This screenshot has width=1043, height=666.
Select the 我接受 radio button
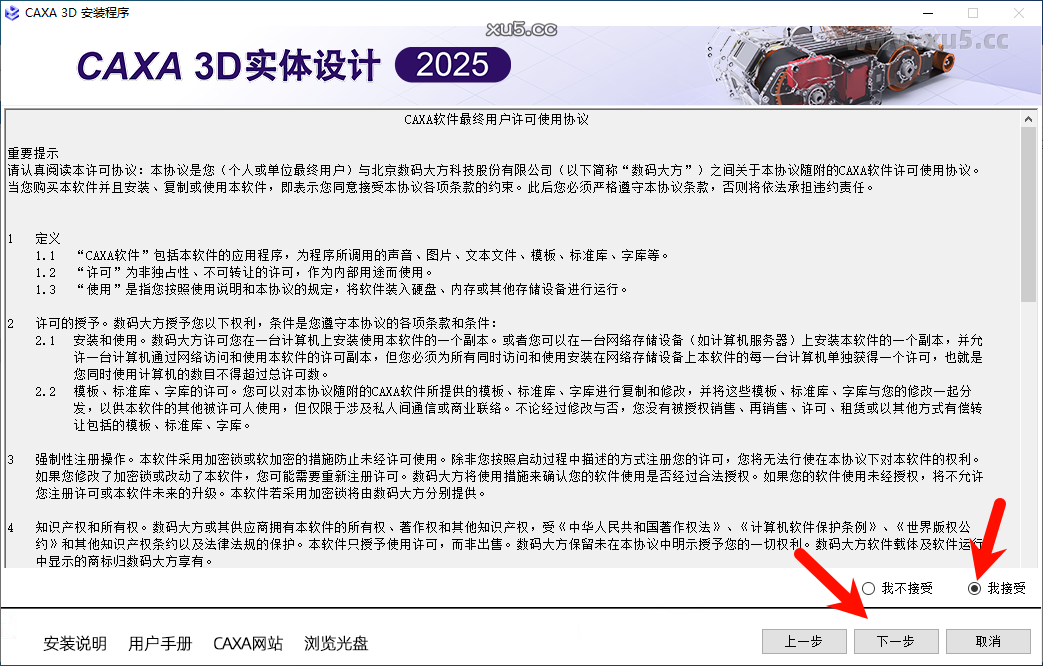(x=973, y=589)
